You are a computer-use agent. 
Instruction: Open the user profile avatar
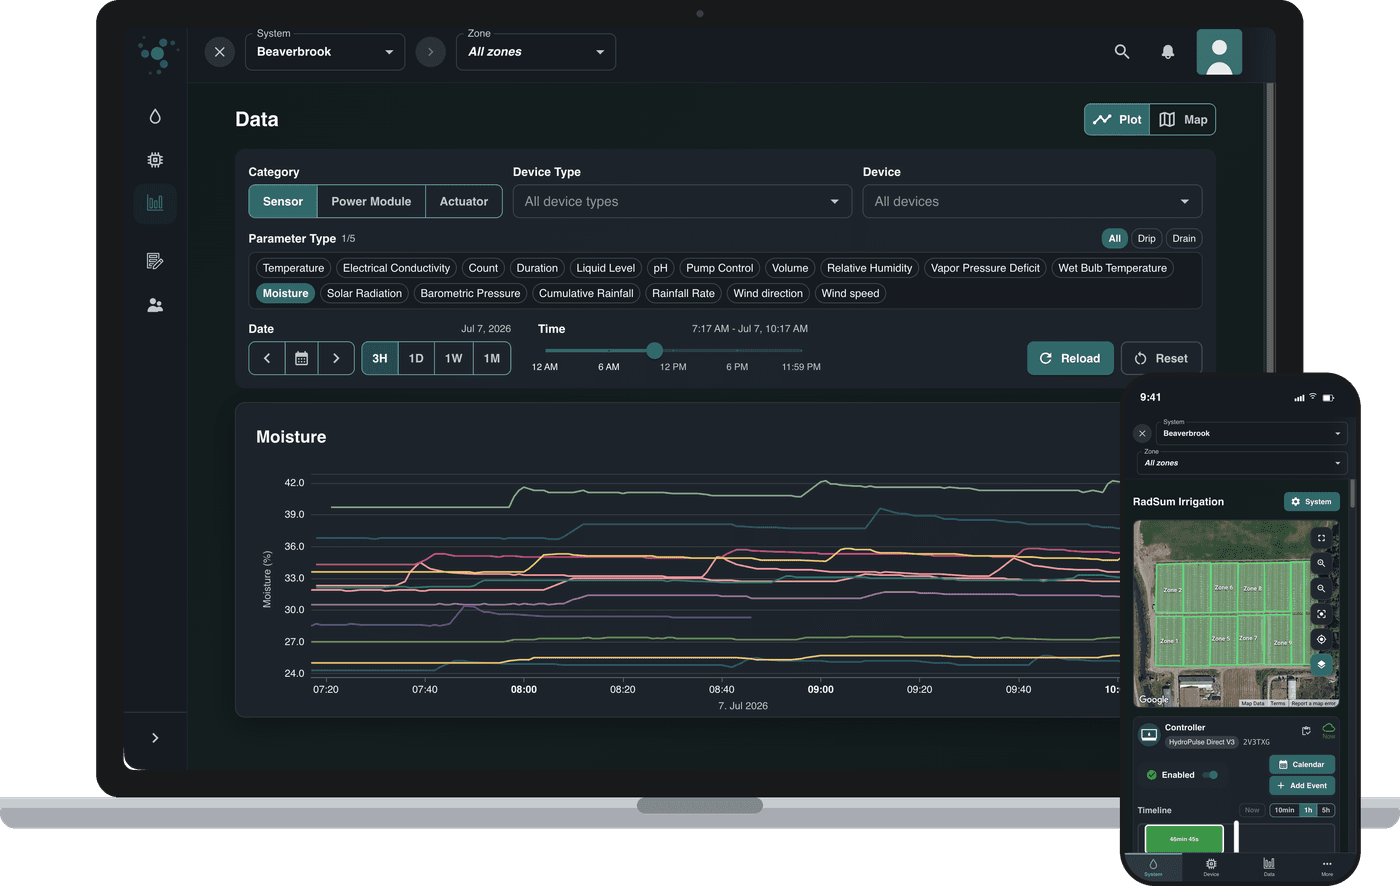tap(1219, 52)
